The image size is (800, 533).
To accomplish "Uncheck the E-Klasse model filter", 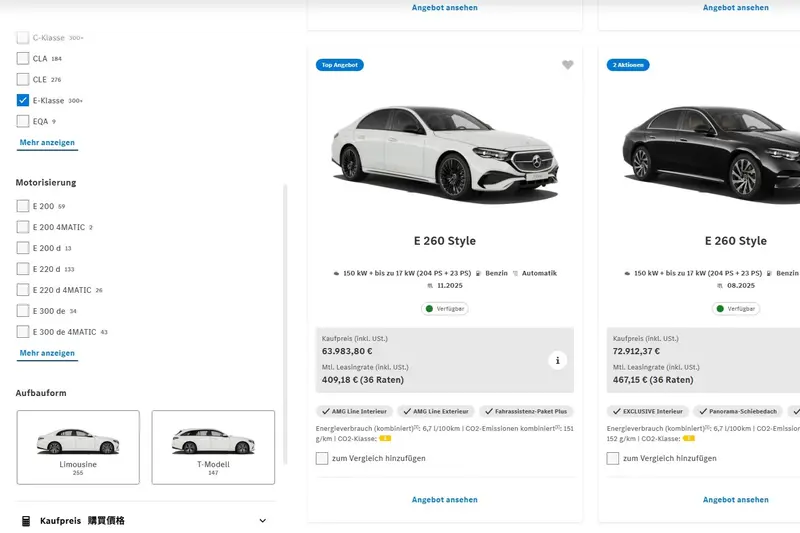I will tap(23, 100).
